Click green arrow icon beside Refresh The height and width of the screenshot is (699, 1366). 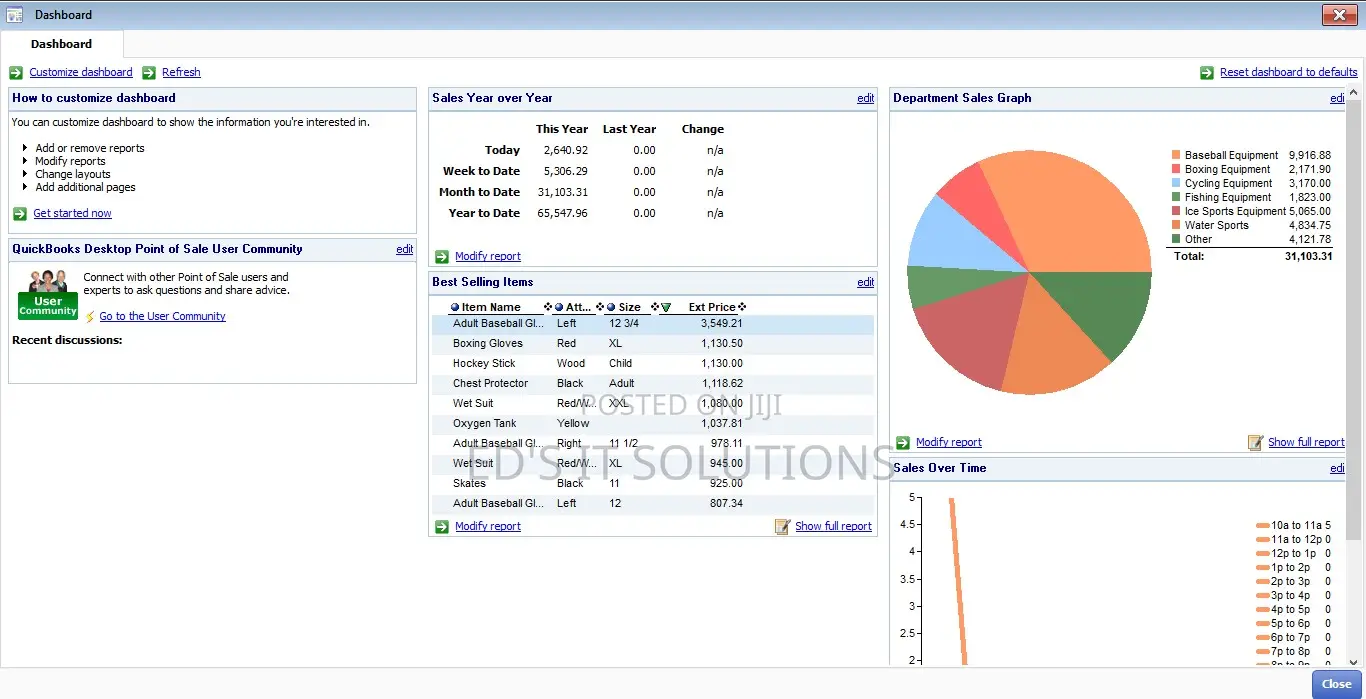(x=149, y=72)
